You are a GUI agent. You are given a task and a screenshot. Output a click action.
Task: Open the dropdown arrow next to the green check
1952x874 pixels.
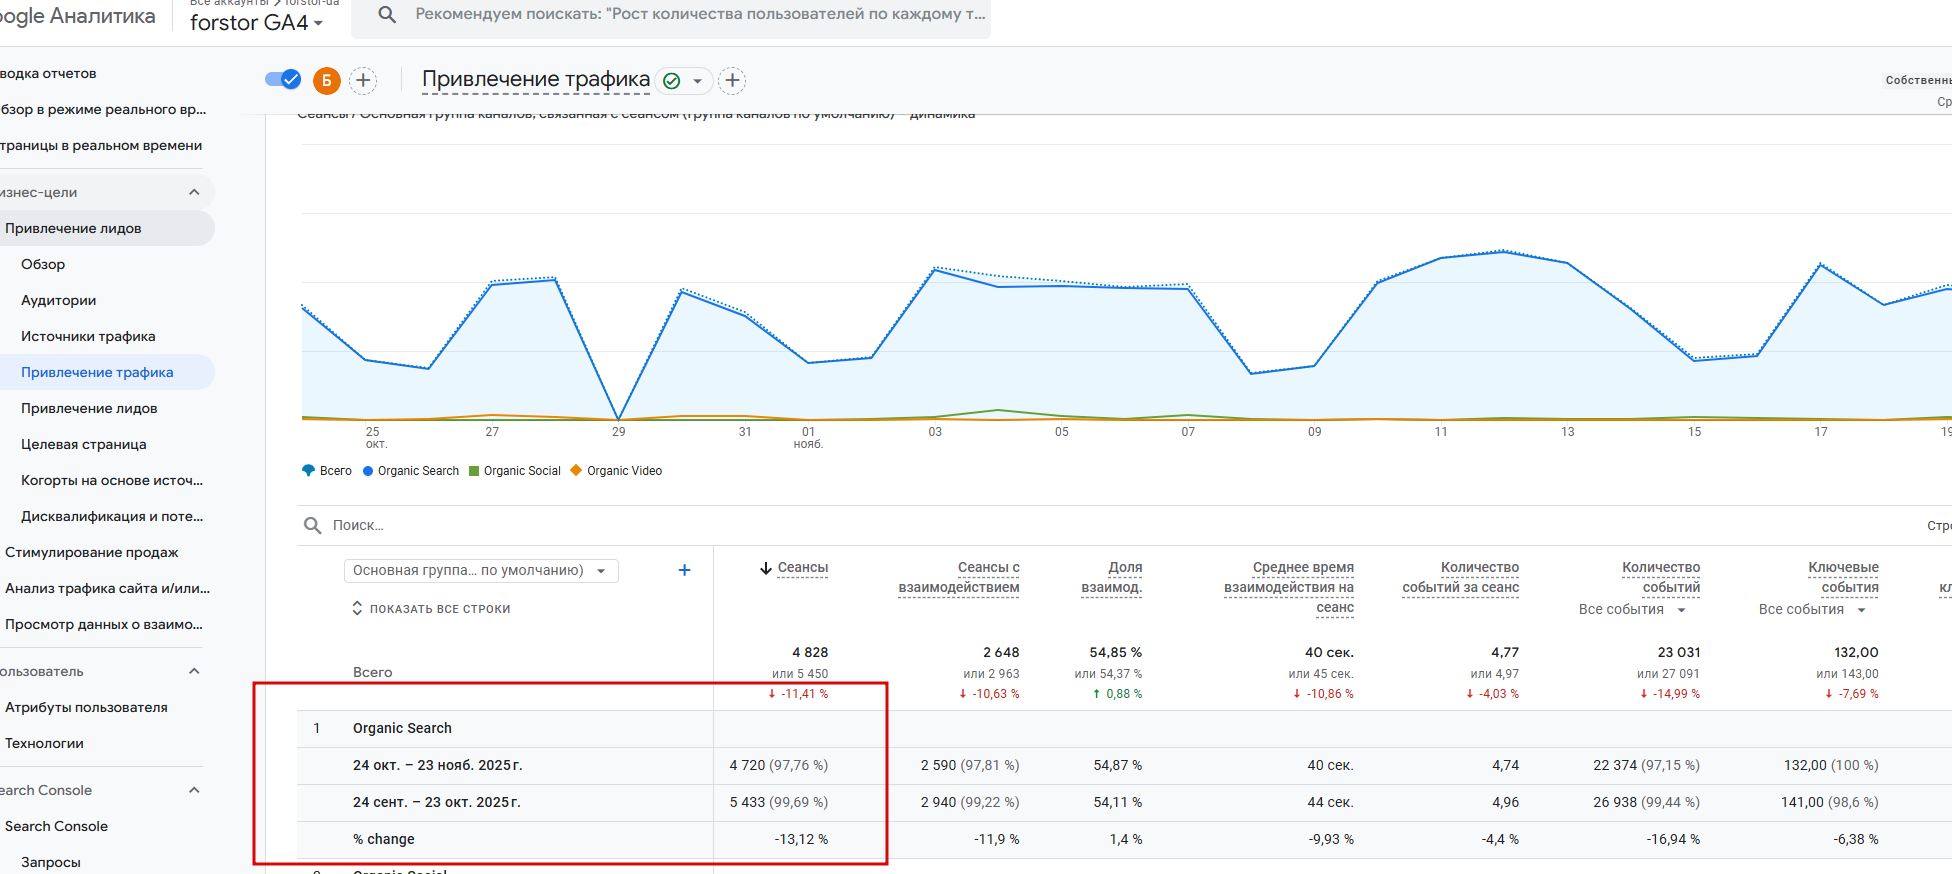[697, 81]
